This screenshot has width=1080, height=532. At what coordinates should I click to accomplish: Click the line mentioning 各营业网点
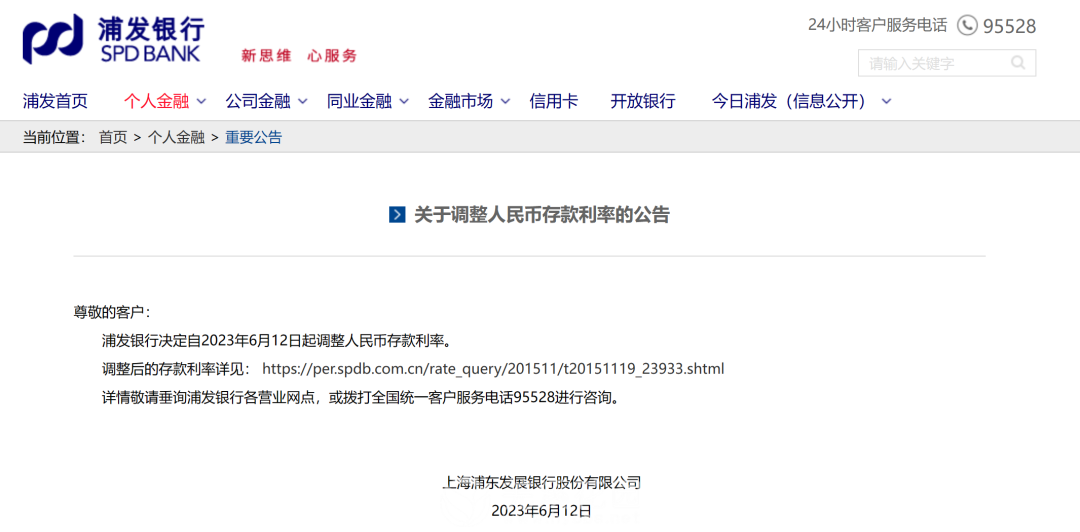[360, 398]
